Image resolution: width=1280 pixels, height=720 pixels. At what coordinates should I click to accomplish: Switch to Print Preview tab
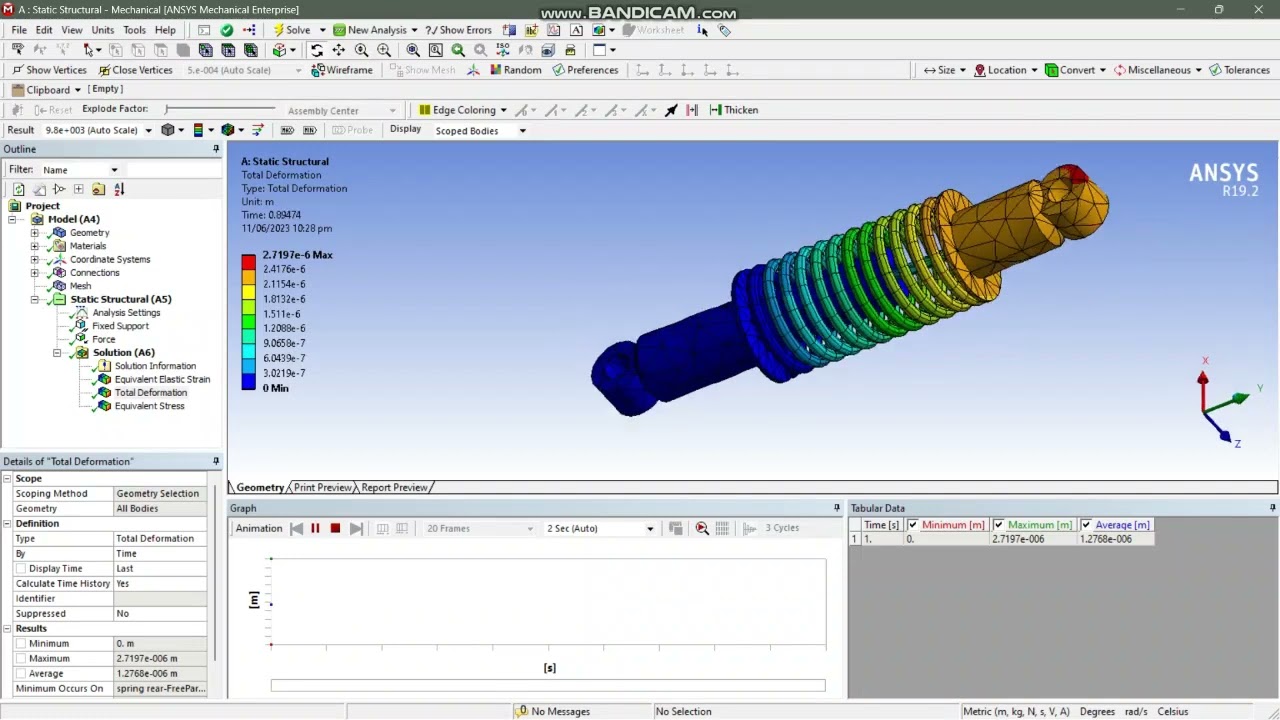point(322,487)
